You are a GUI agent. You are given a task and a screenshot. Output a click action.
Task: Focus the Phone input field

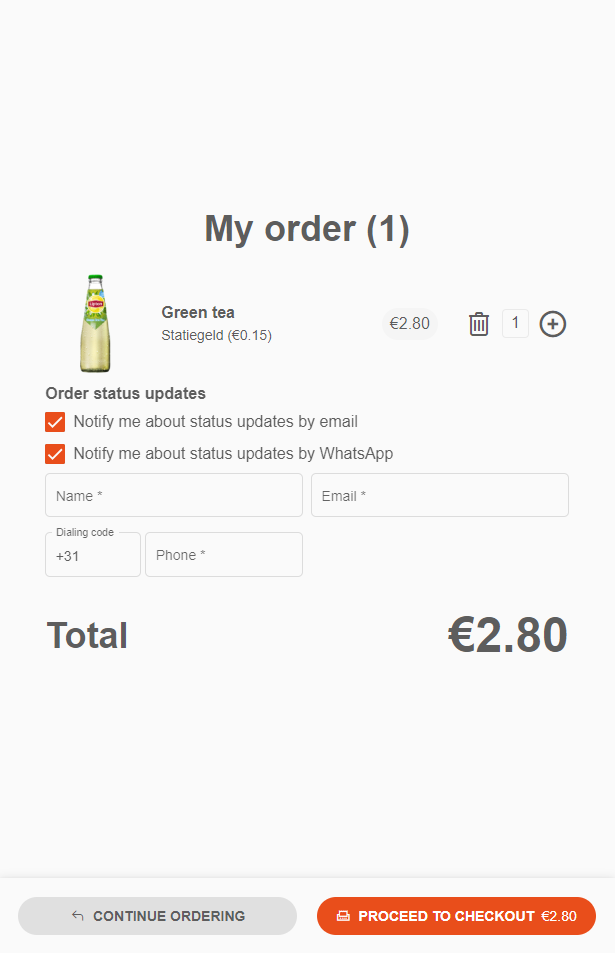(x=224, y=555)
